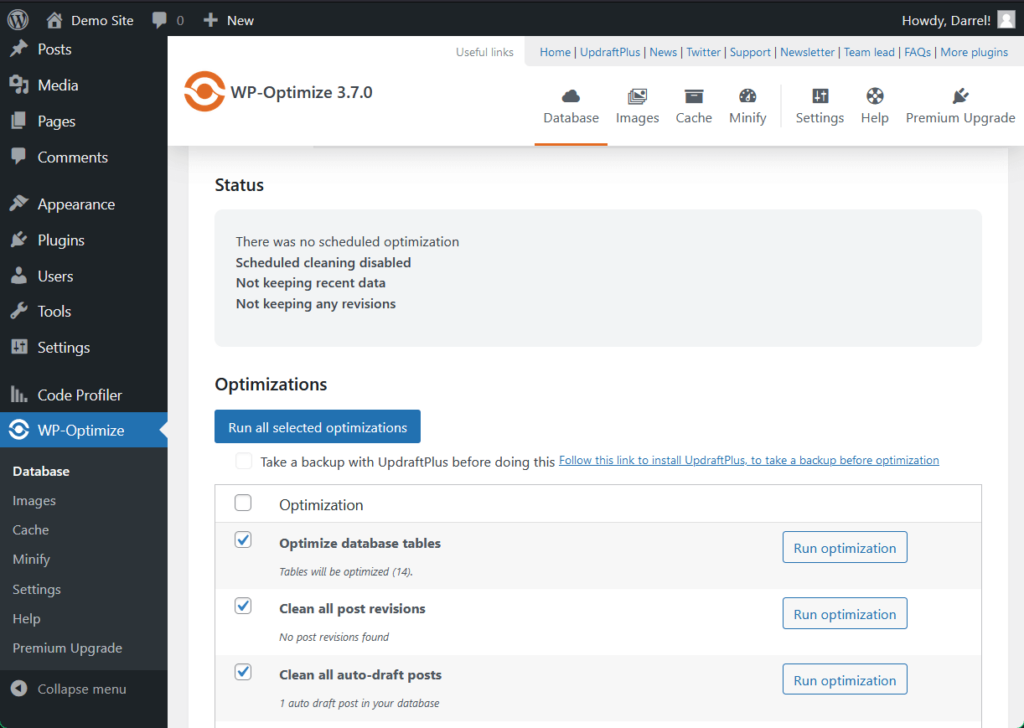Click the Premium Upgrade plug icon
This screenshot has height=728, width=1024.
[960, 97]
